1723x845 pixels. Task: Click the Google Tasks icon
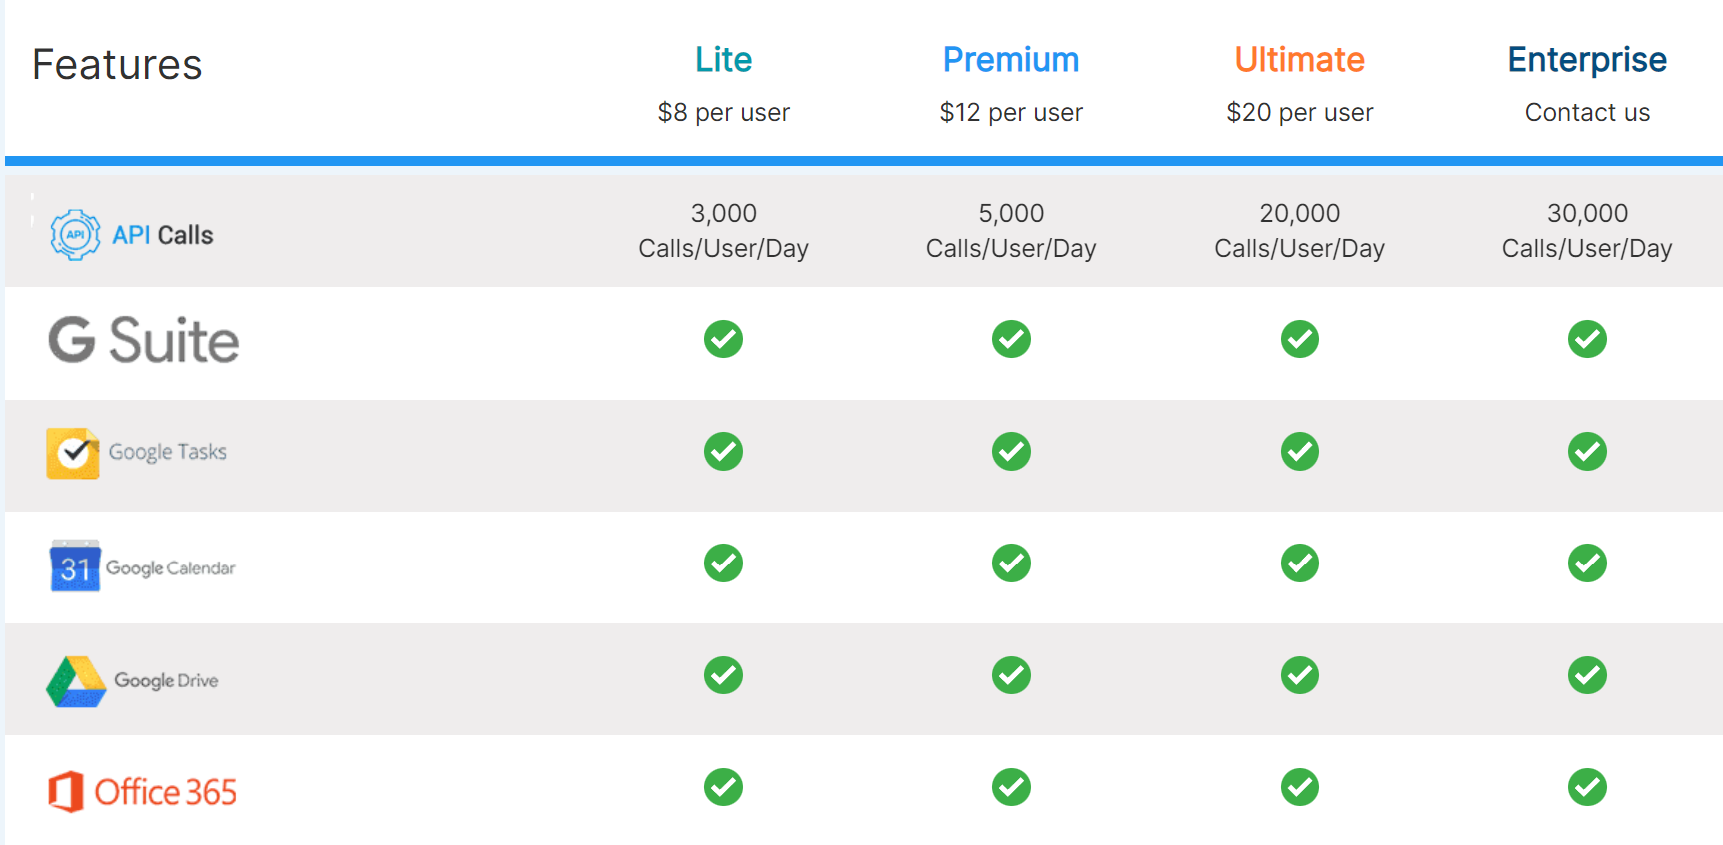[x=73, y=453]
